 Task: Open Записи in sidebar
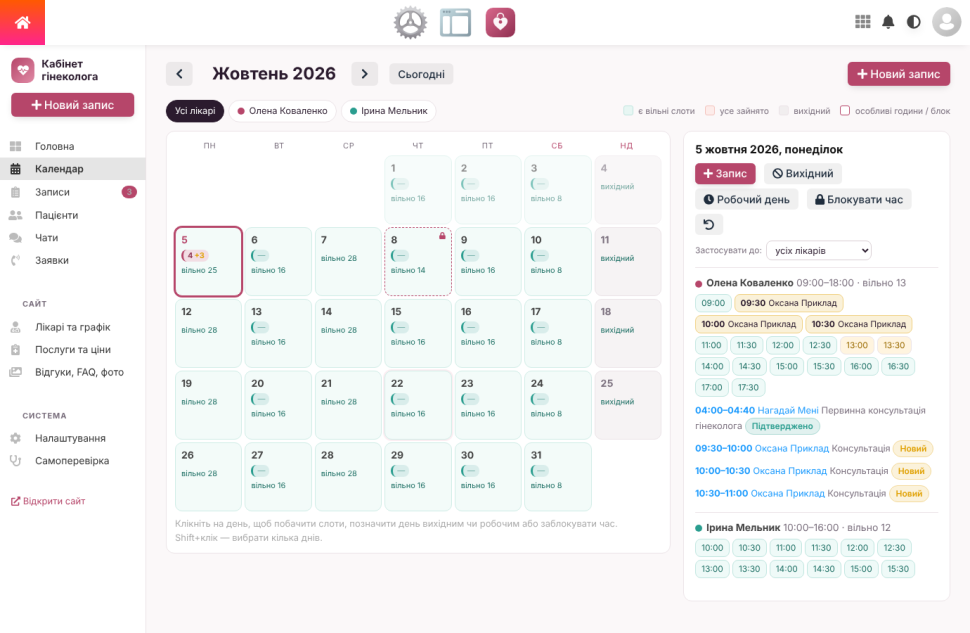tap(73, 192)
